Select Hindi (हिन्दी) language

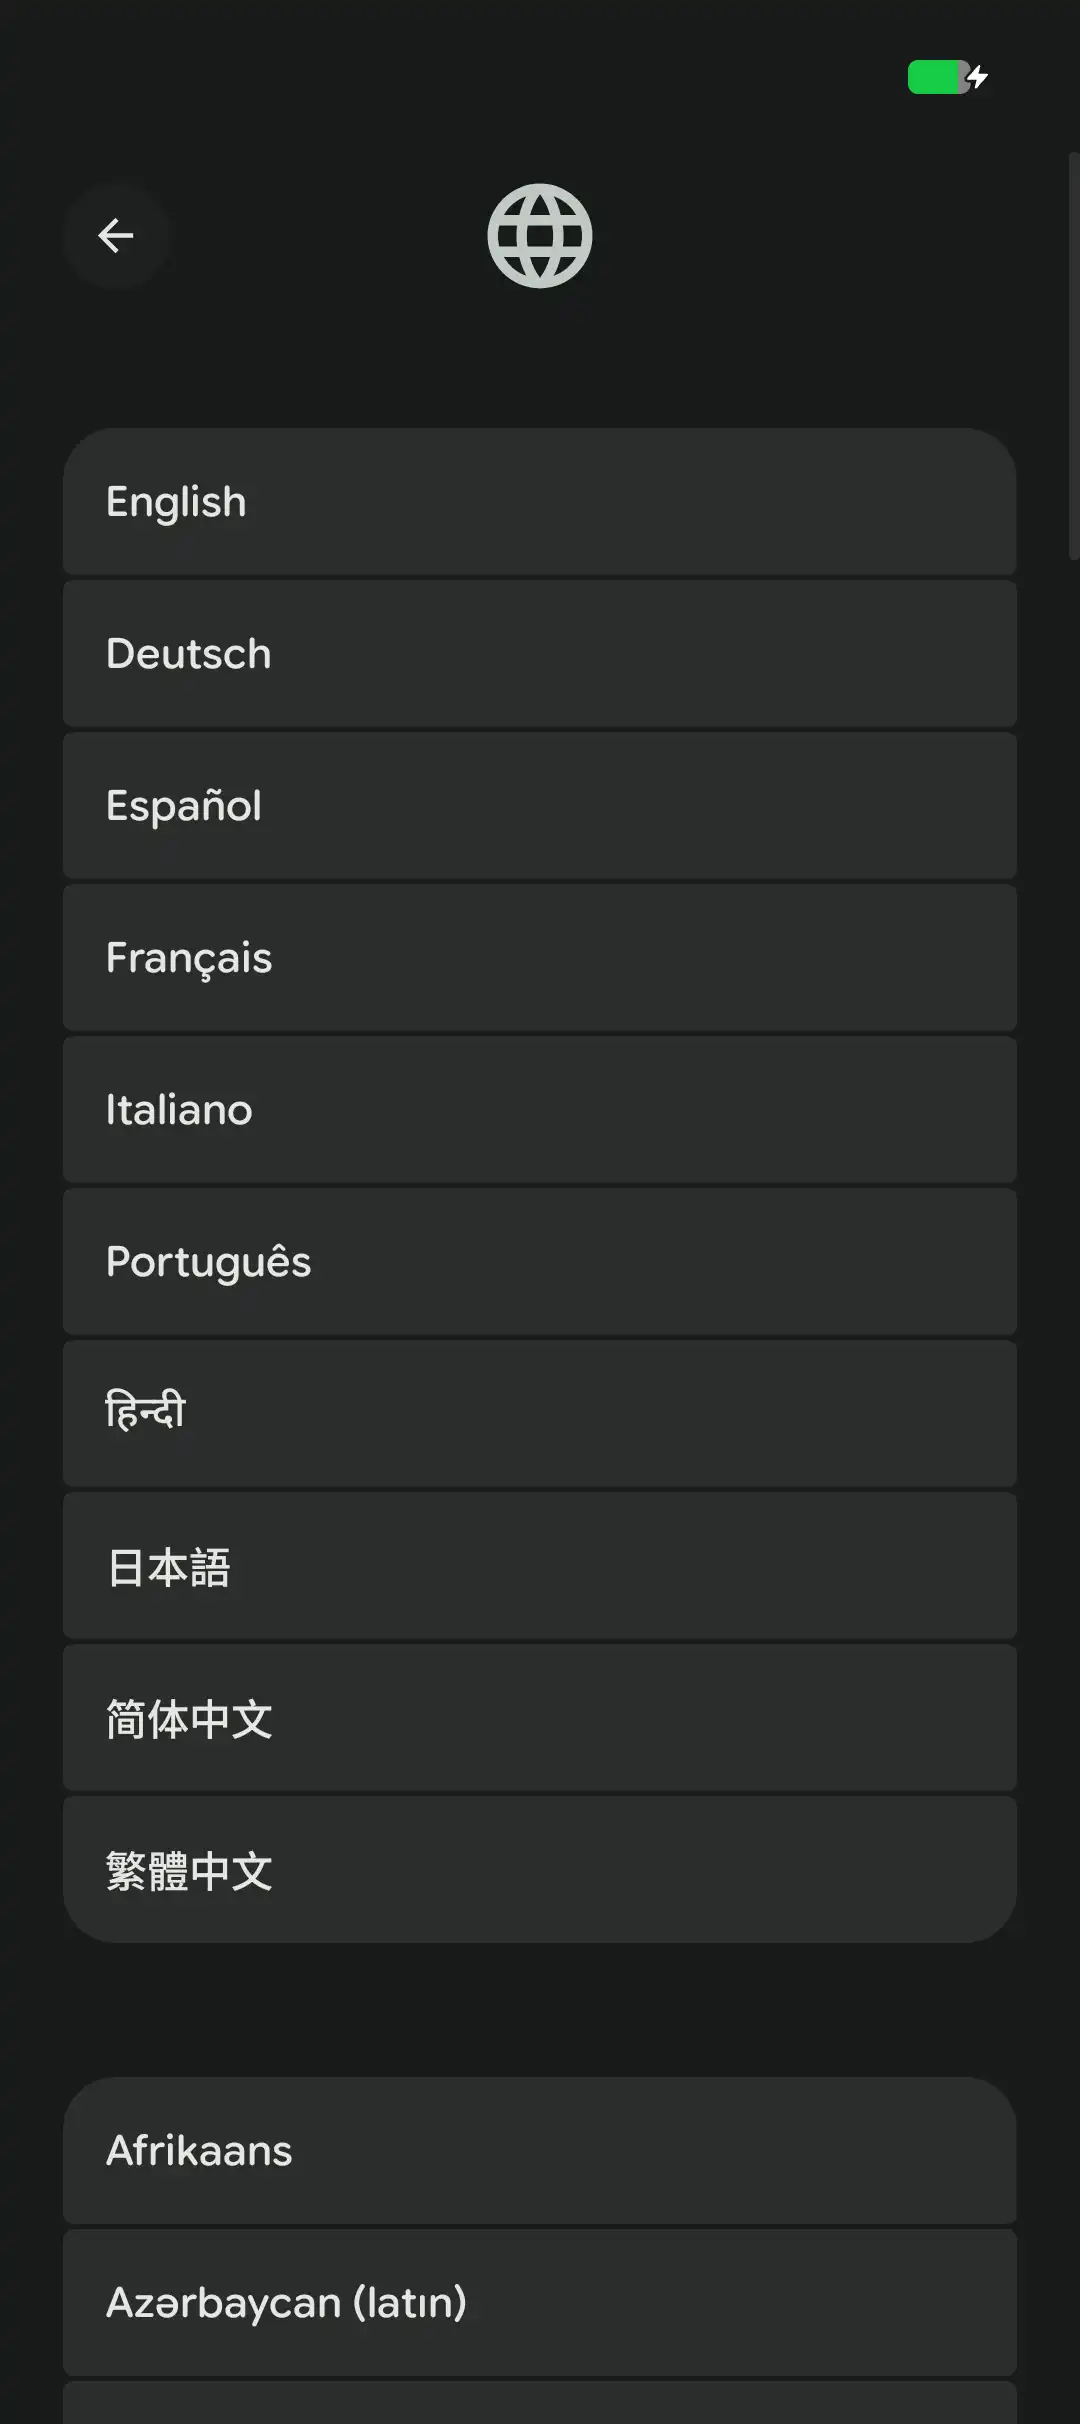click(x=540, y=1414)
